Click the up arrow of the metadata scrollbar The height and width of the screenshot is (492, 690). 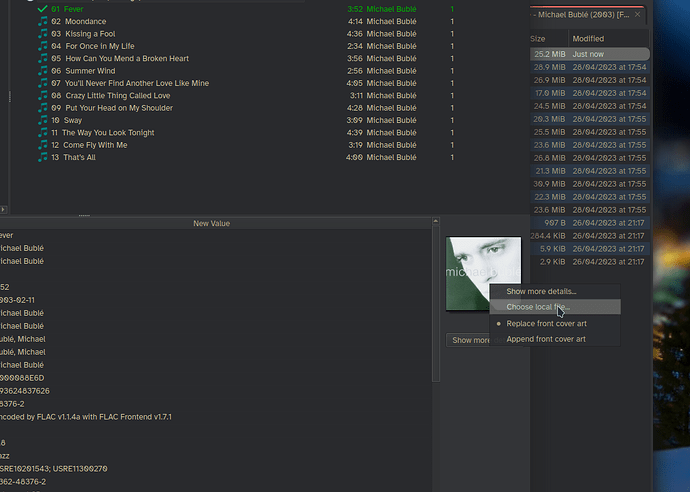pos(436,221)
